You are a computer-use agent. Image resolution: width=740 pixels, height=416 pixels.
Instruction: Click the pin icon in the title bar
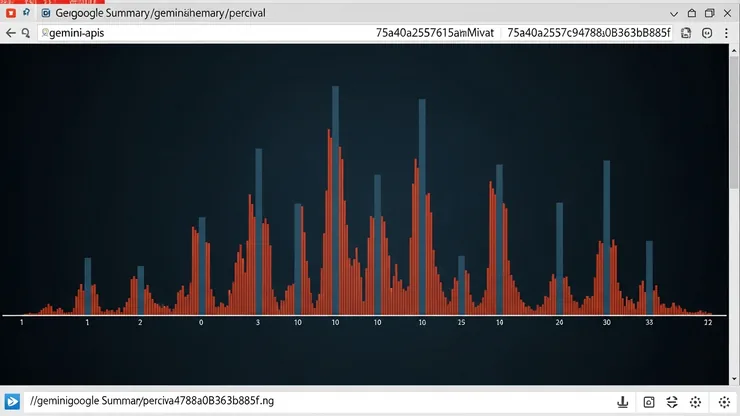pos(26,13)
